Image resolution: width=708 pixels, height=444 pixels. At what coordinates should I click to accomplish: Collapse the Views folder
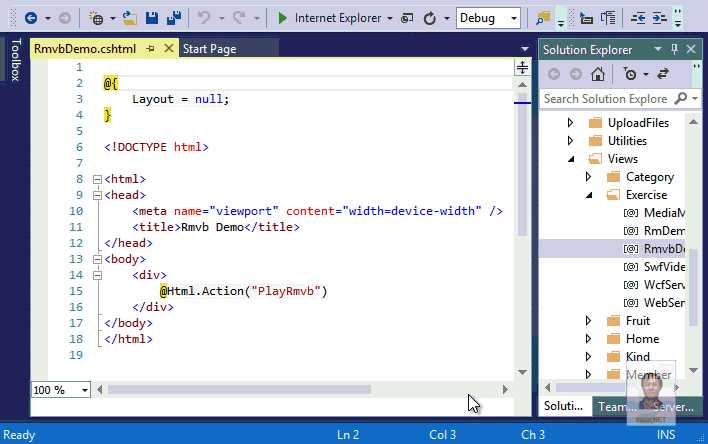click(571, 159)
